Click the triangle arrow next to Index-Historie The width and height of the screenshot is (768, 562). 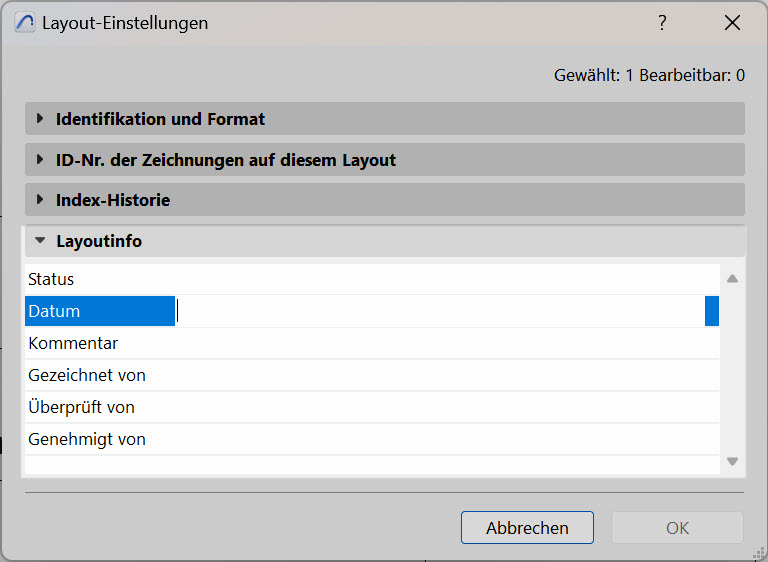pos(40,199)
